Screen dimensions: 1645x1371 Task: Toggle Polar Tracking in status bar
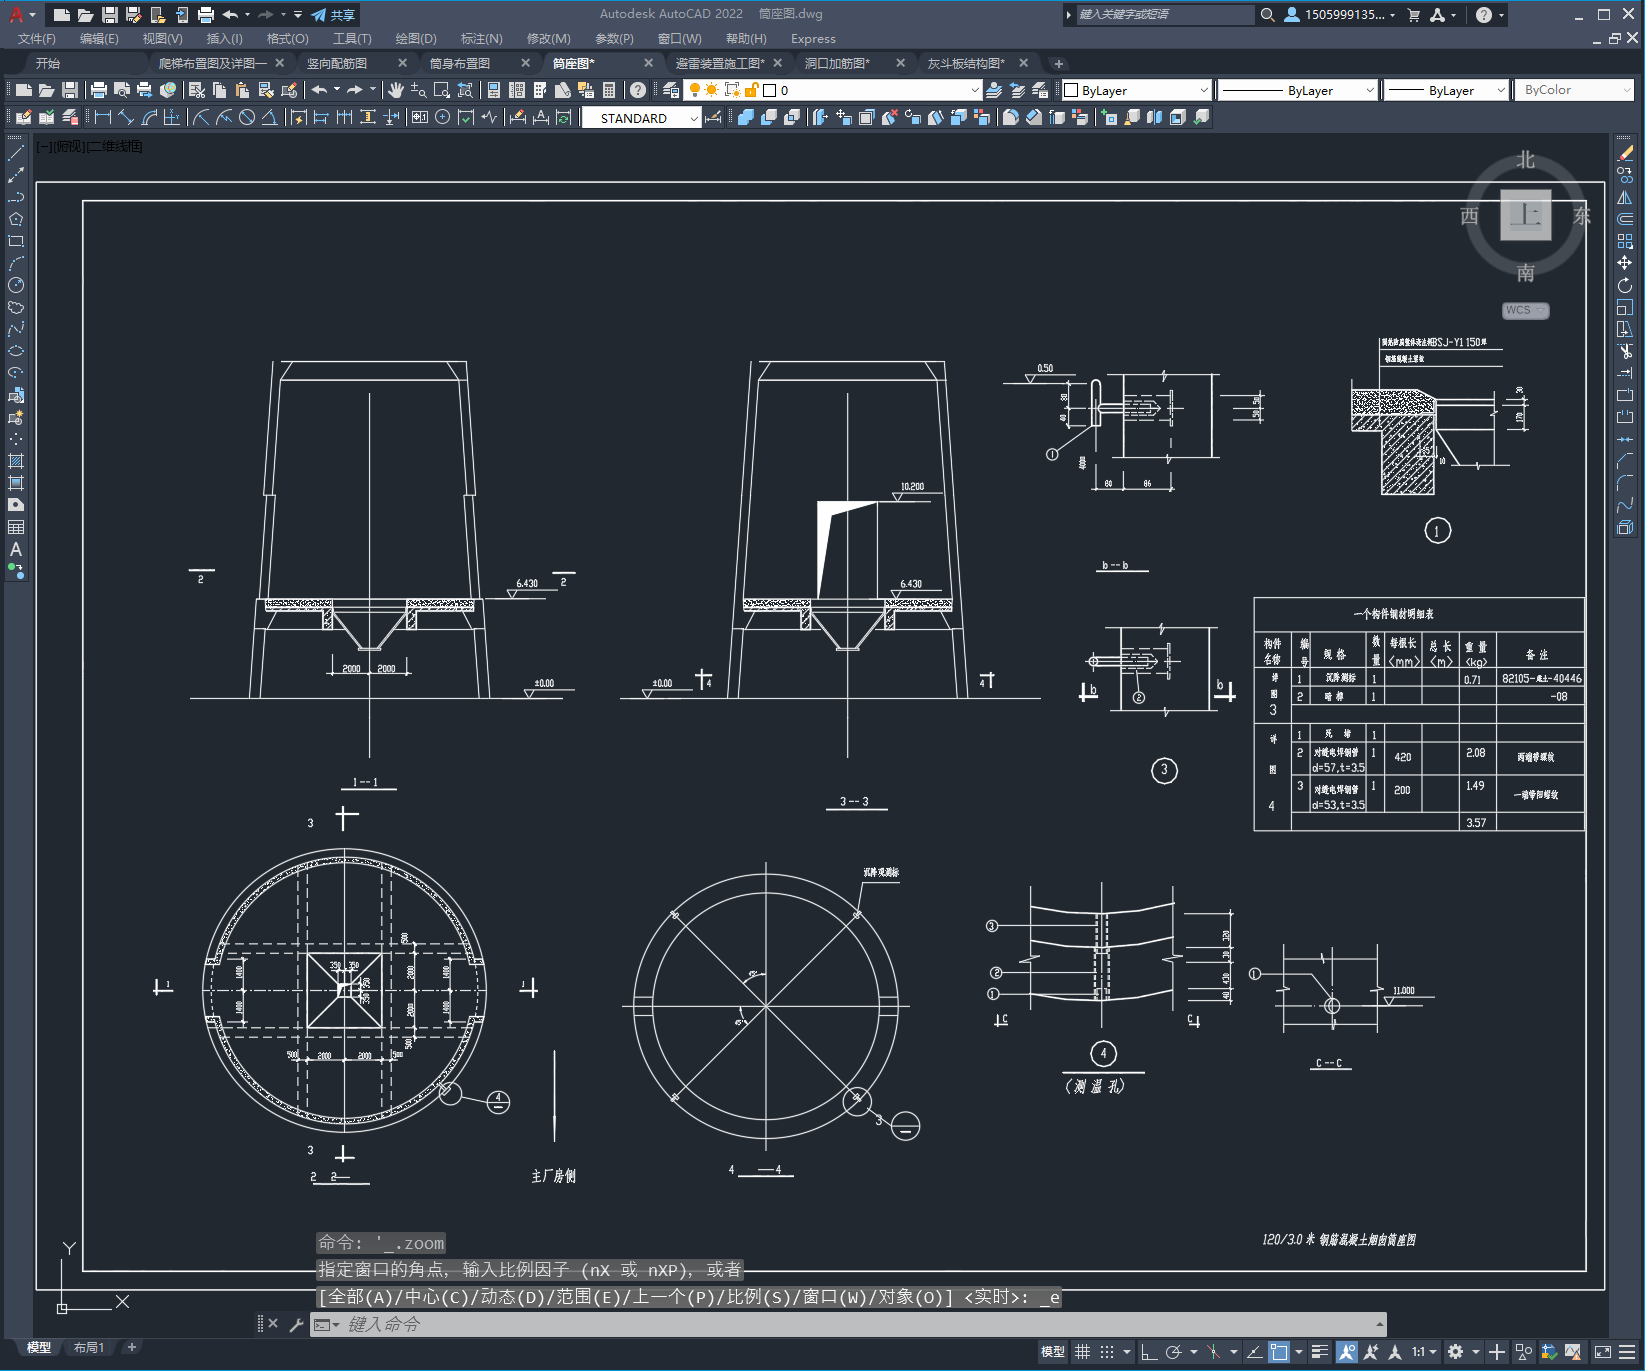1174,1352
